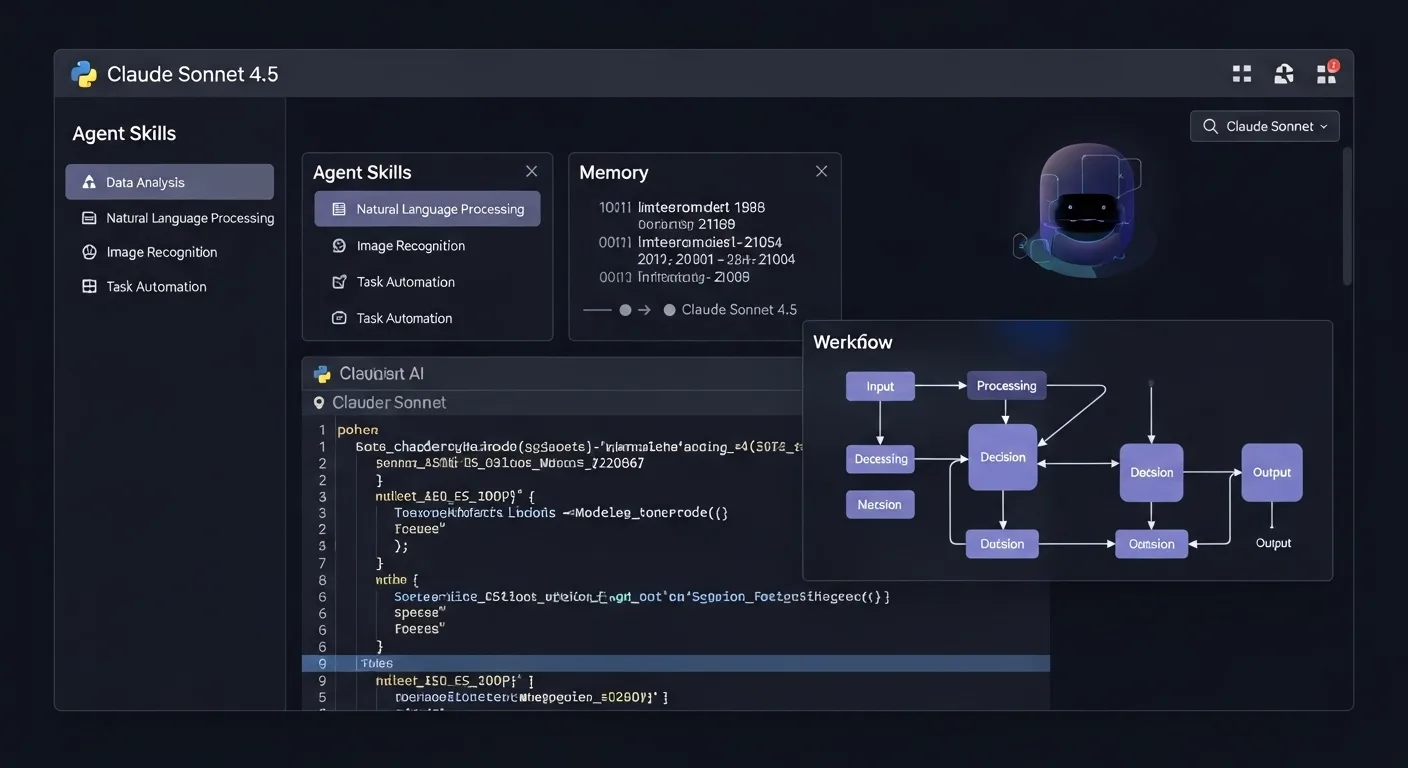Click the first step dot in the Memory panel

pos(626,310)
